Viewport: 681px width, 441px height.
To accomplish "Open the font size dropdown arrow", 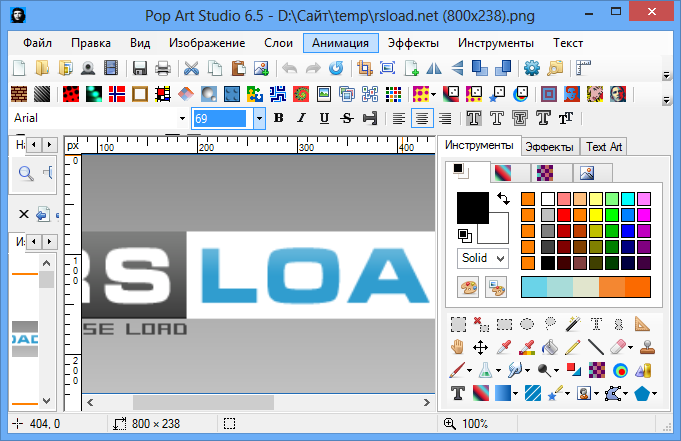I will 259,118.
